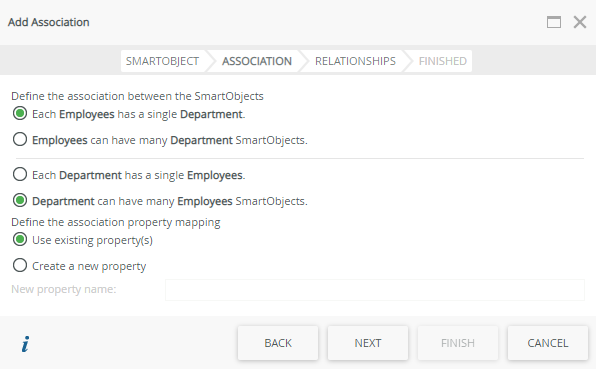The width and height of the screenshot is (596, 369).
Task: Maximize the Add Association dialog
Action: pyautogui.click(x=554, y=22)
